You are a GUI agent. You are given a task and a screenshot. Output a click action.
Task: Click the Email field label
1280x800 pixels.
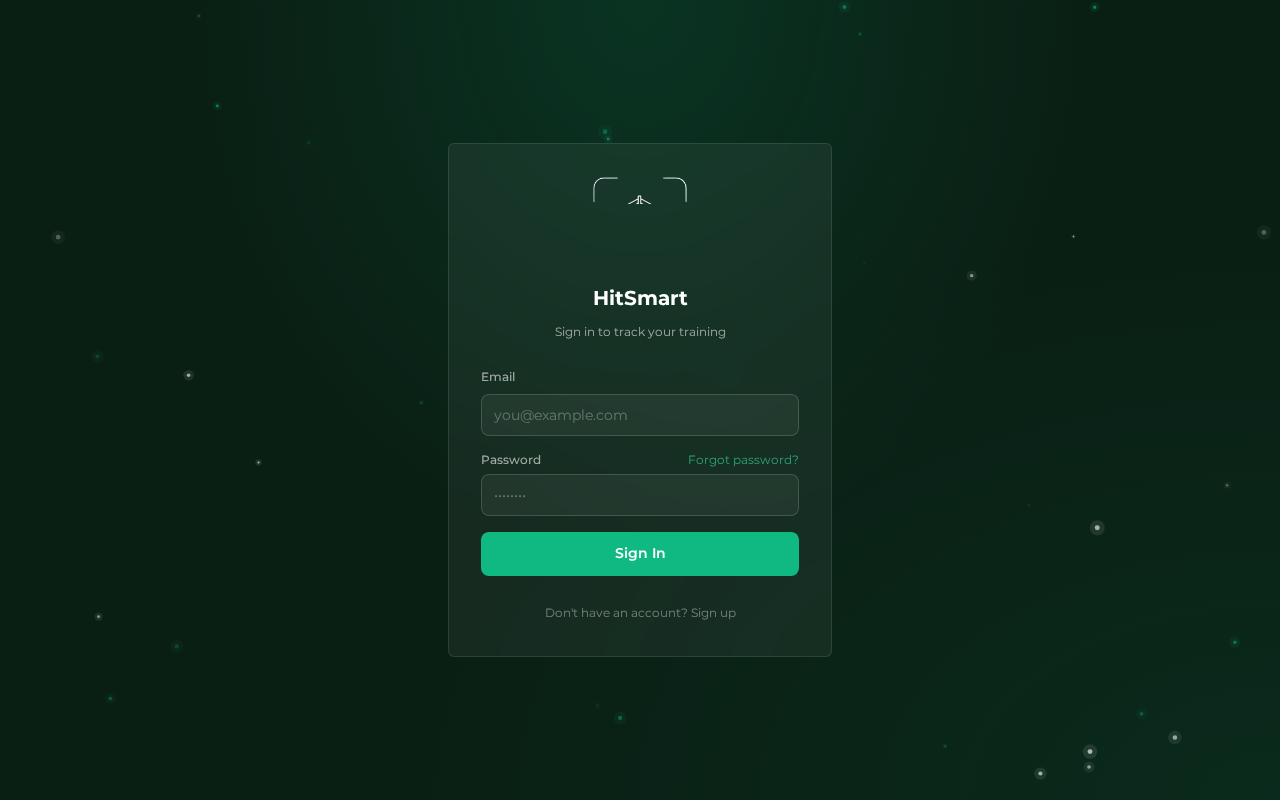[498, 377]
